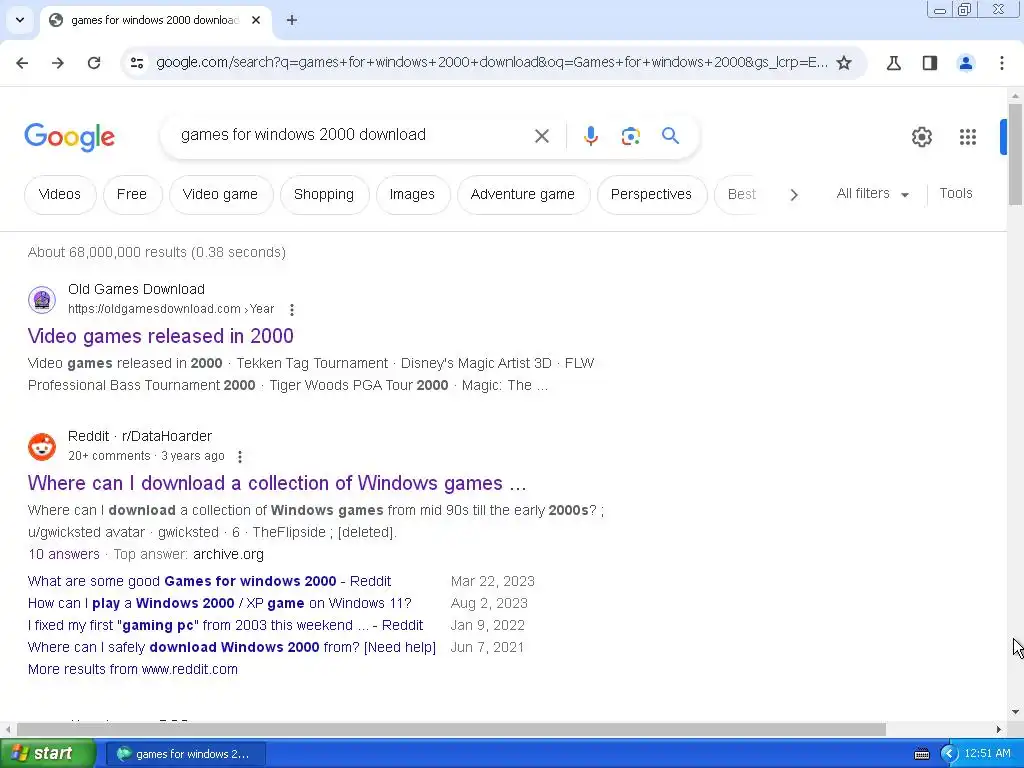Open the side panel icon
The width and height of the screenshot is (1024, 768).
click(x=930, y=63)
